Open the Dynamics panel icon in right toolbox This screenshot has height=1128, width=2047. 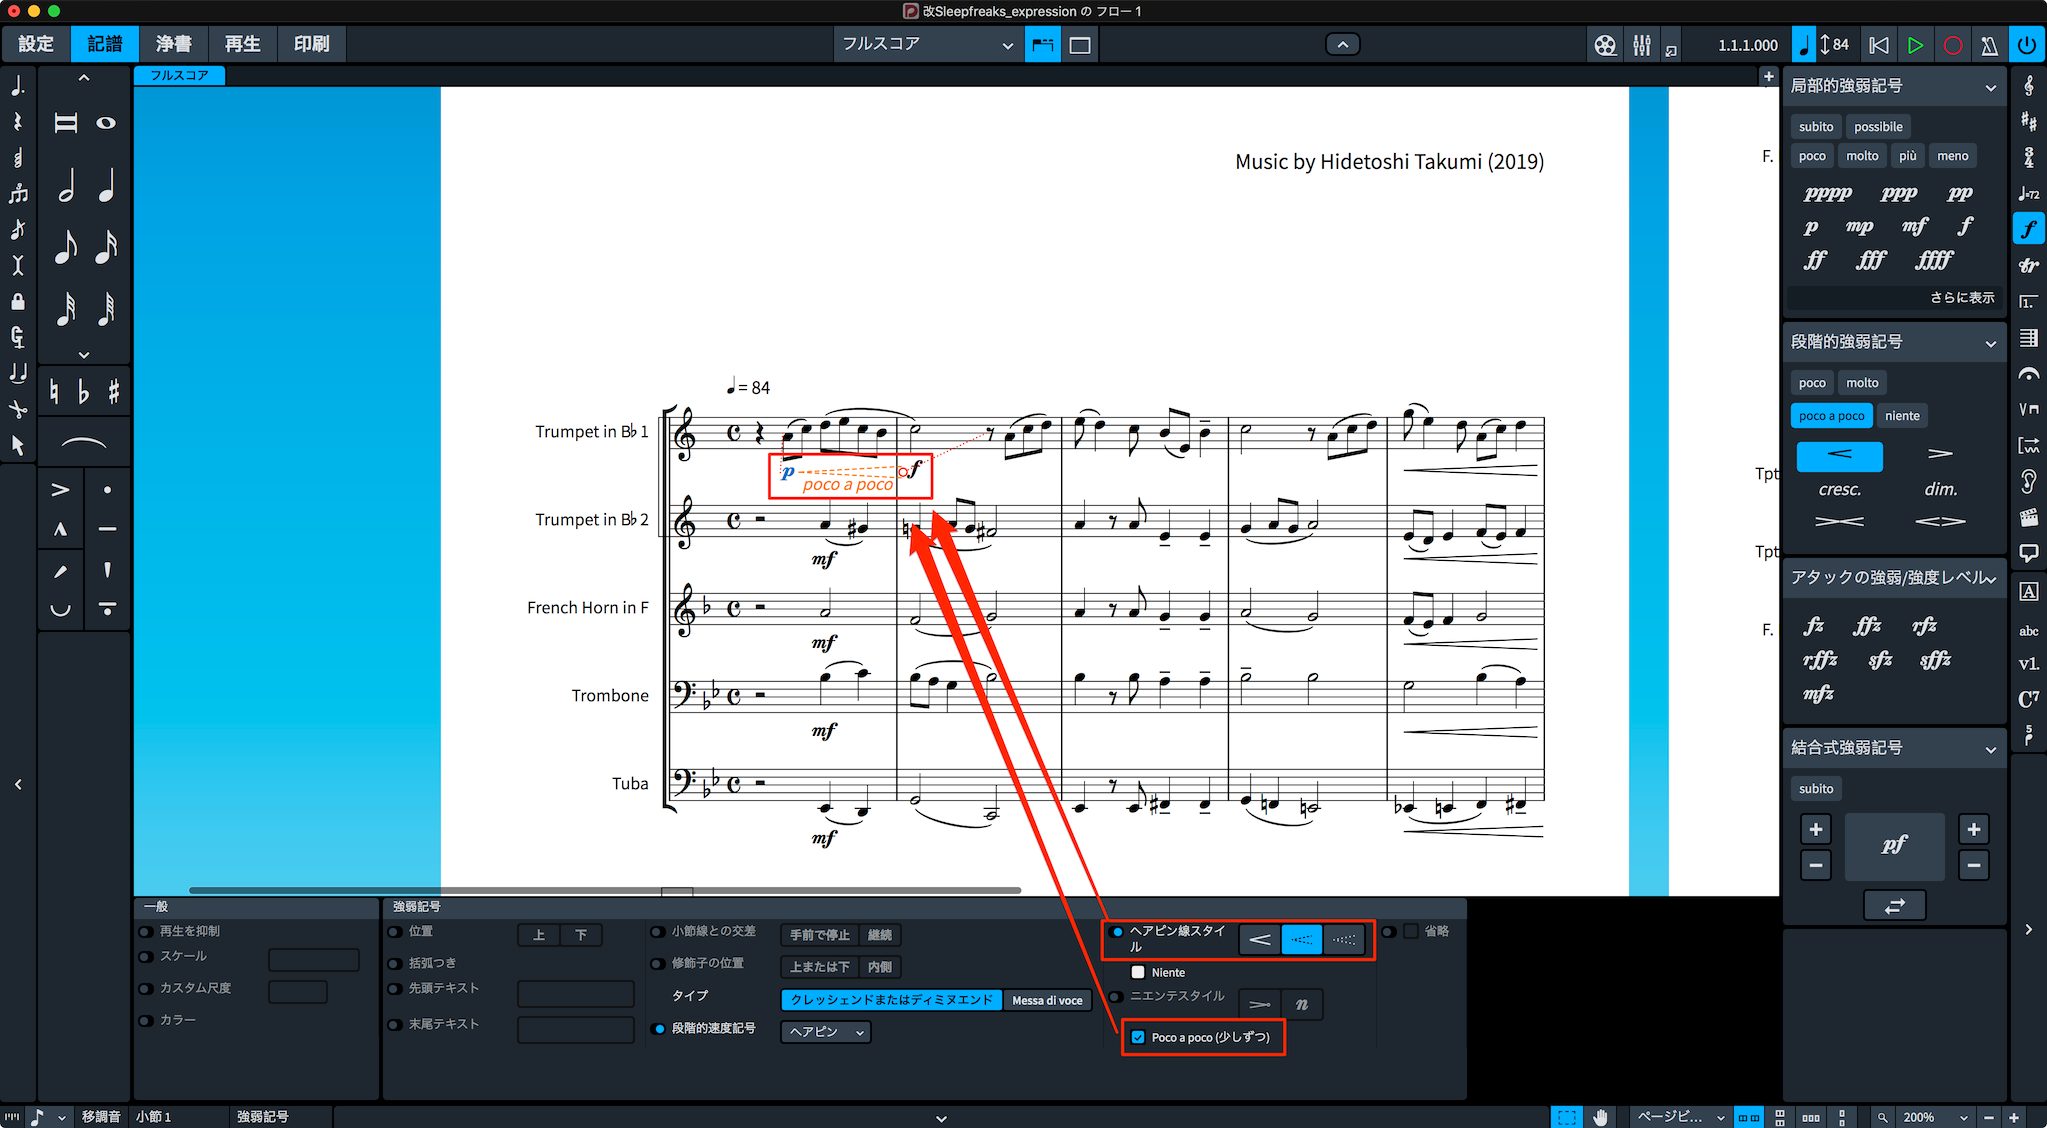coord(2029,229)
